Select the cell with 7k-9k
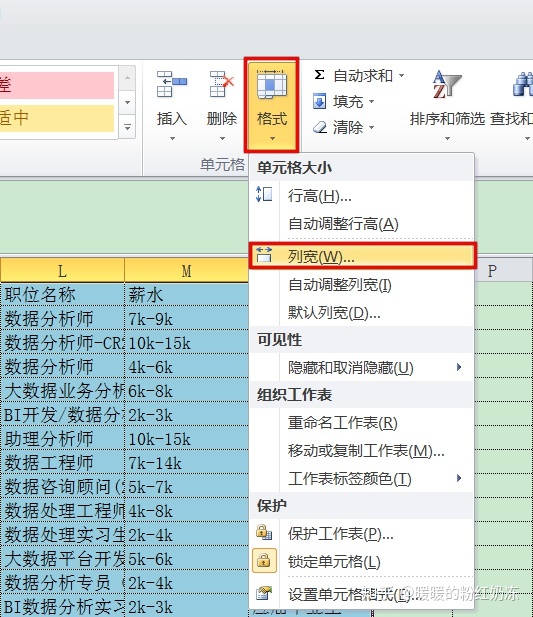The image size is (533, 617). [186, 318]
